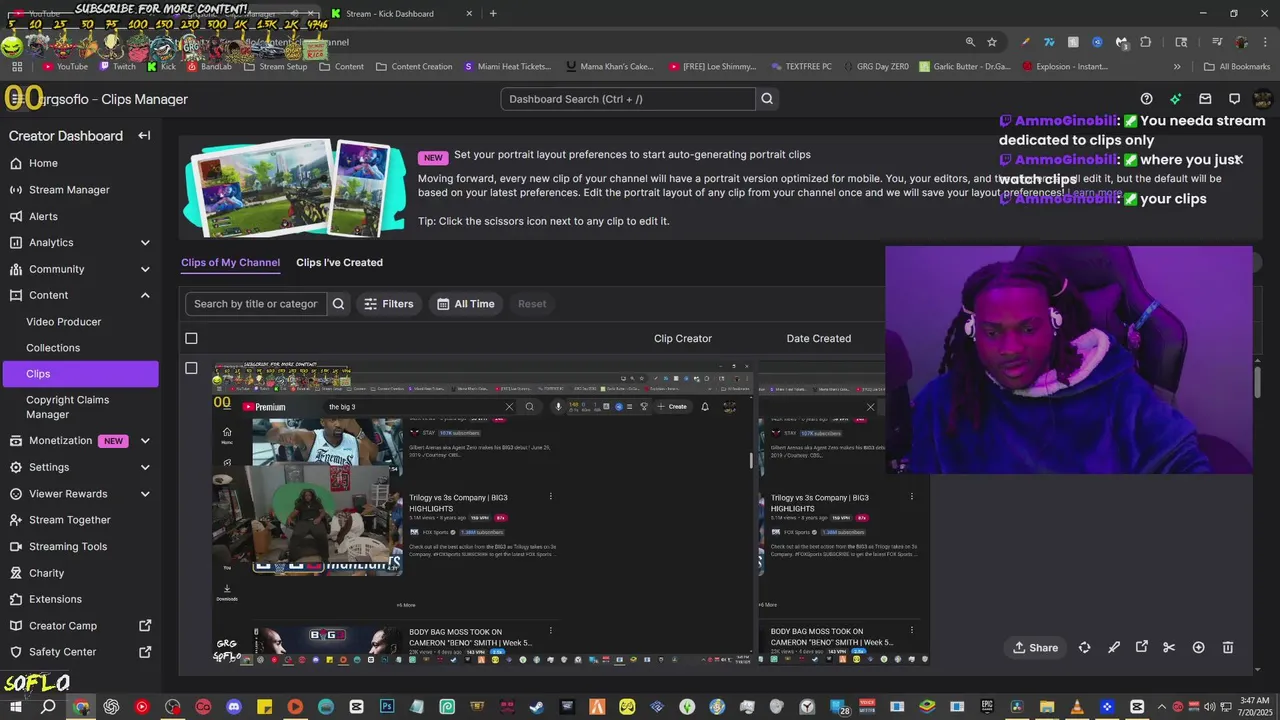Open the Help question mark icon
This screenshot has height=720, width=1280.
pyautogui.click(x=1147, y=99)
